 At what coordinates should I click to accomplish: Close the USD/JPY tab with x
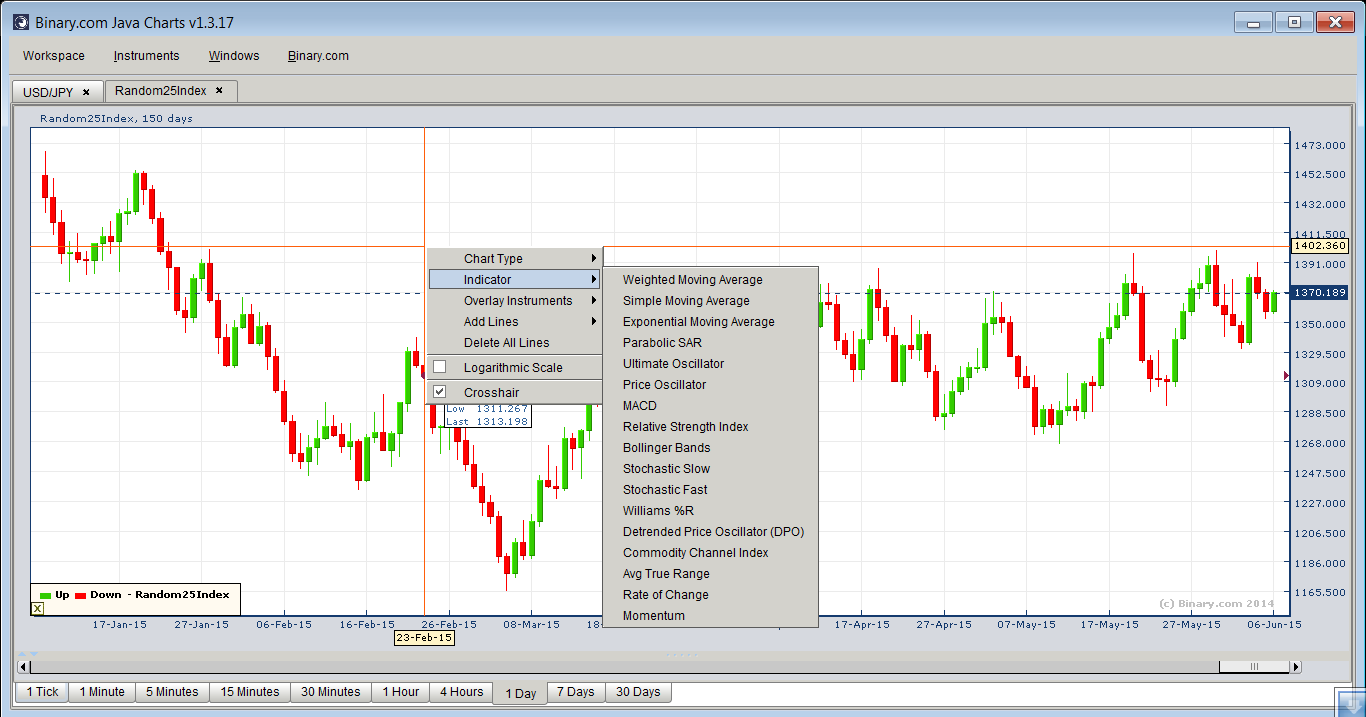[x=86, y=92]
